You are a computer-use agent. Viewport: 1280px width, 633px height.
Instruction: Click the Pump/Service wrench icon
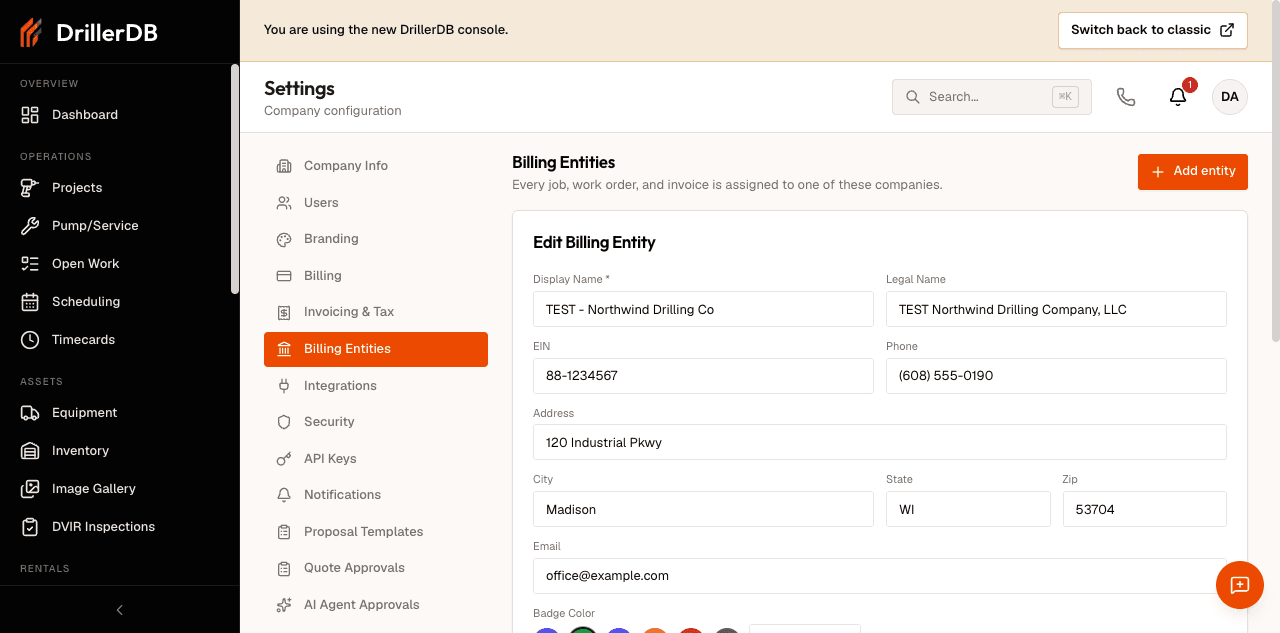tap(30, 226)
